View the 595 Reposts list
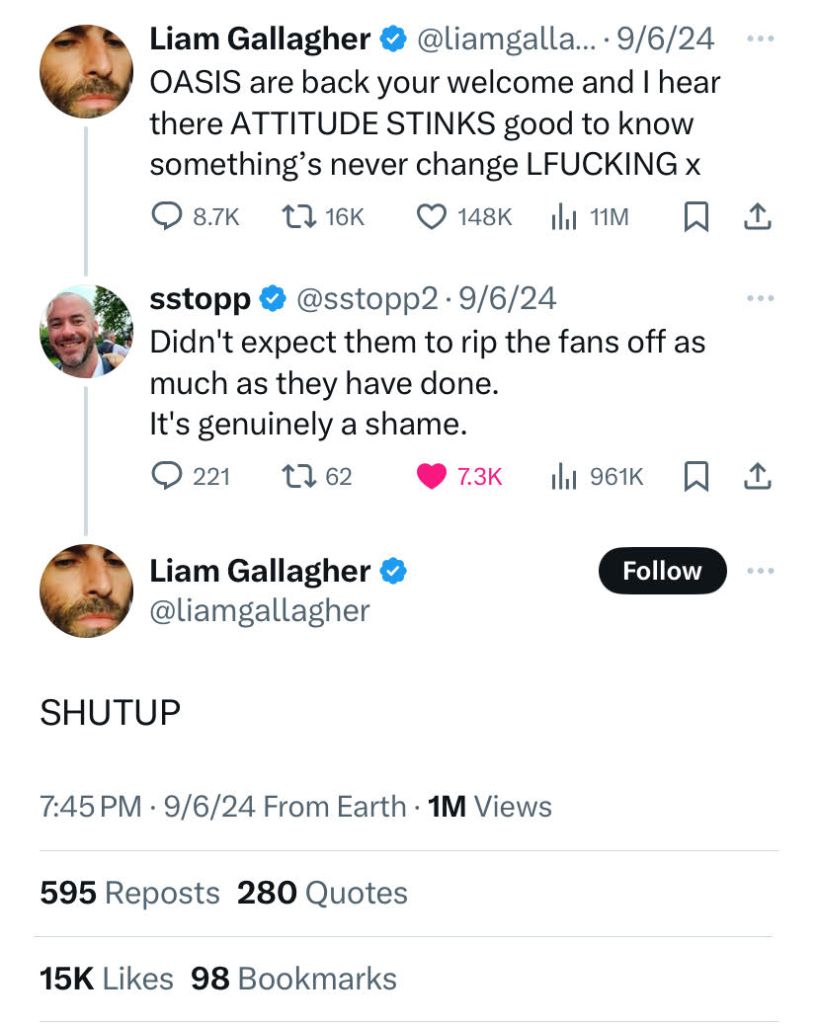818x1024 pixels. coord(129,893)
